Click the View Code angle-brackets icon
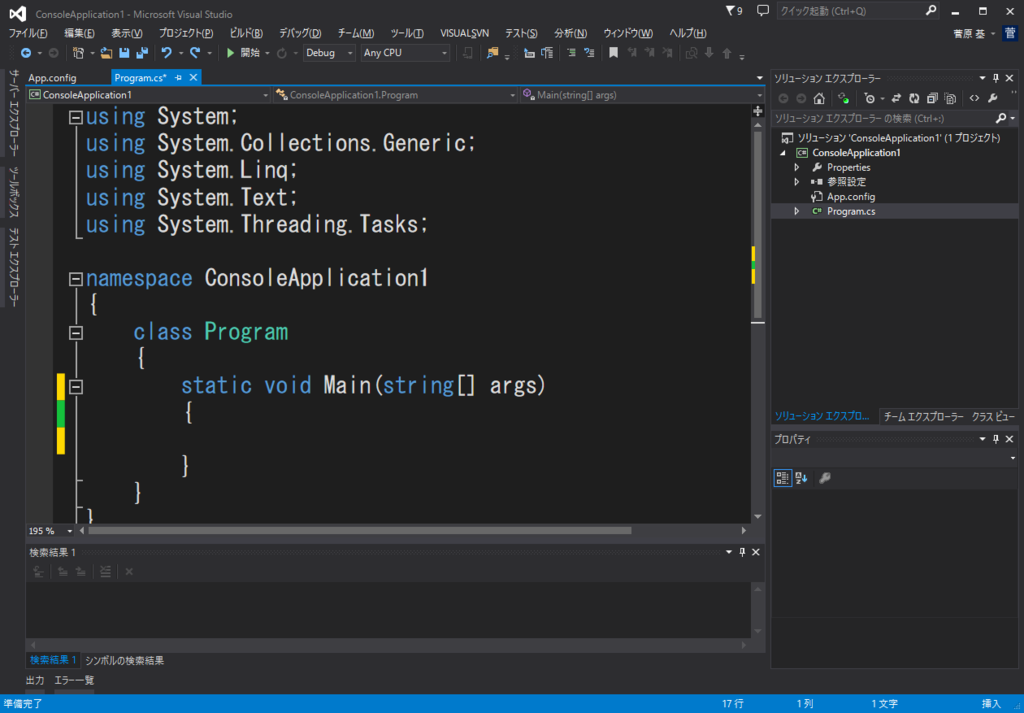The image size is (1024, 713). 974,99
